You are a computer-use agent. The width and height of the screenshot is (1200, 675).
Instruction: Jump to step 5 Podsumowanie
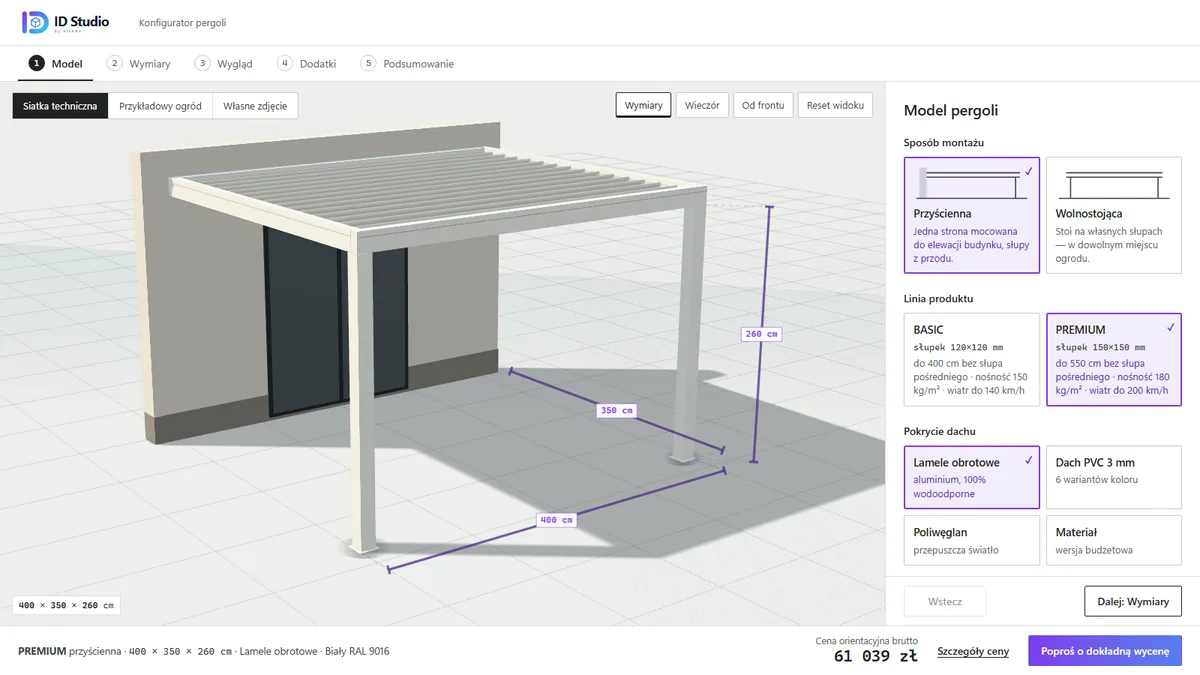407,63
